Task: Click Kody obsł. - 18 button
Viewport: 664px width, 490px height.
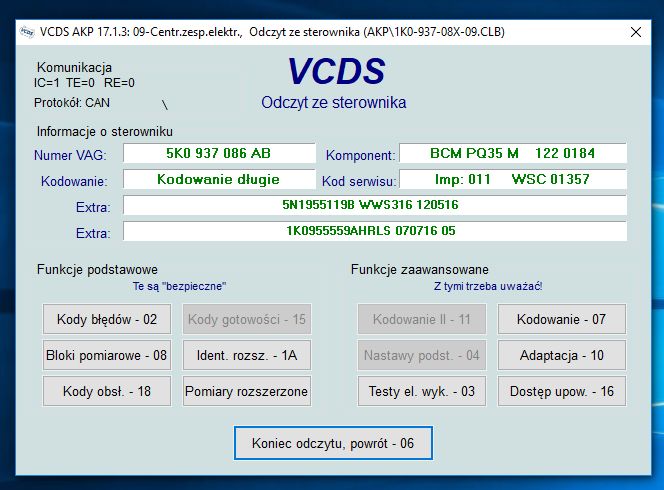Action: 107,391
